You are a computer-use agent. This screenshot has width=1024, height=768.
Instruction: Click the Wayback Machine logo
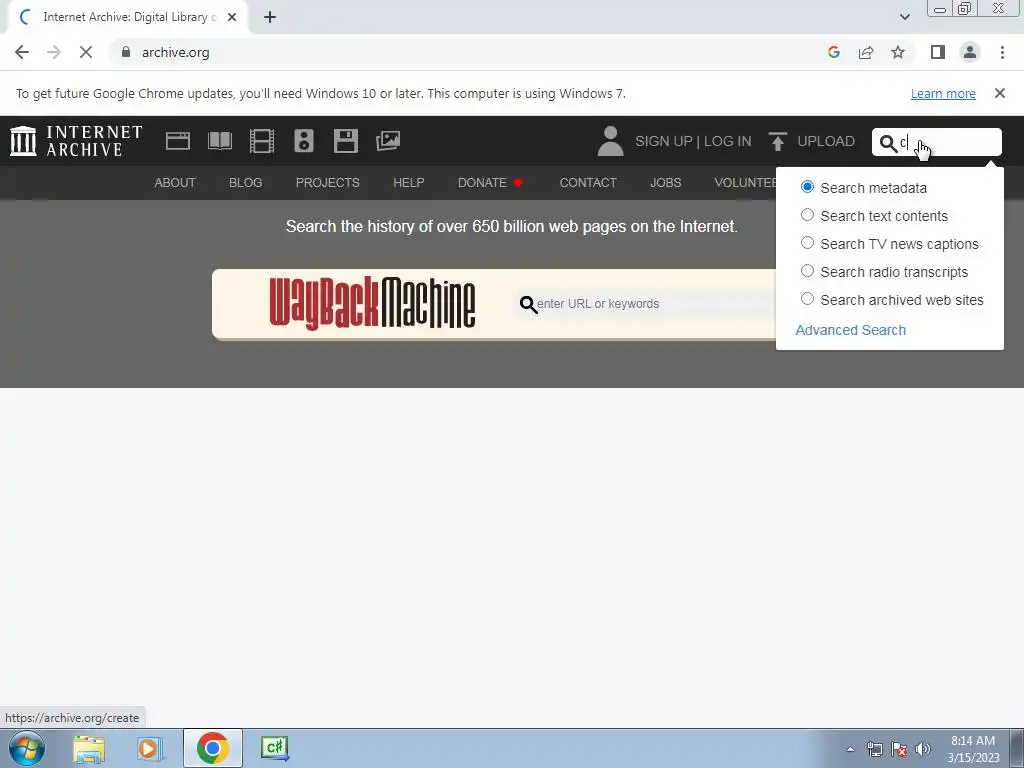[x=372, y=303]
